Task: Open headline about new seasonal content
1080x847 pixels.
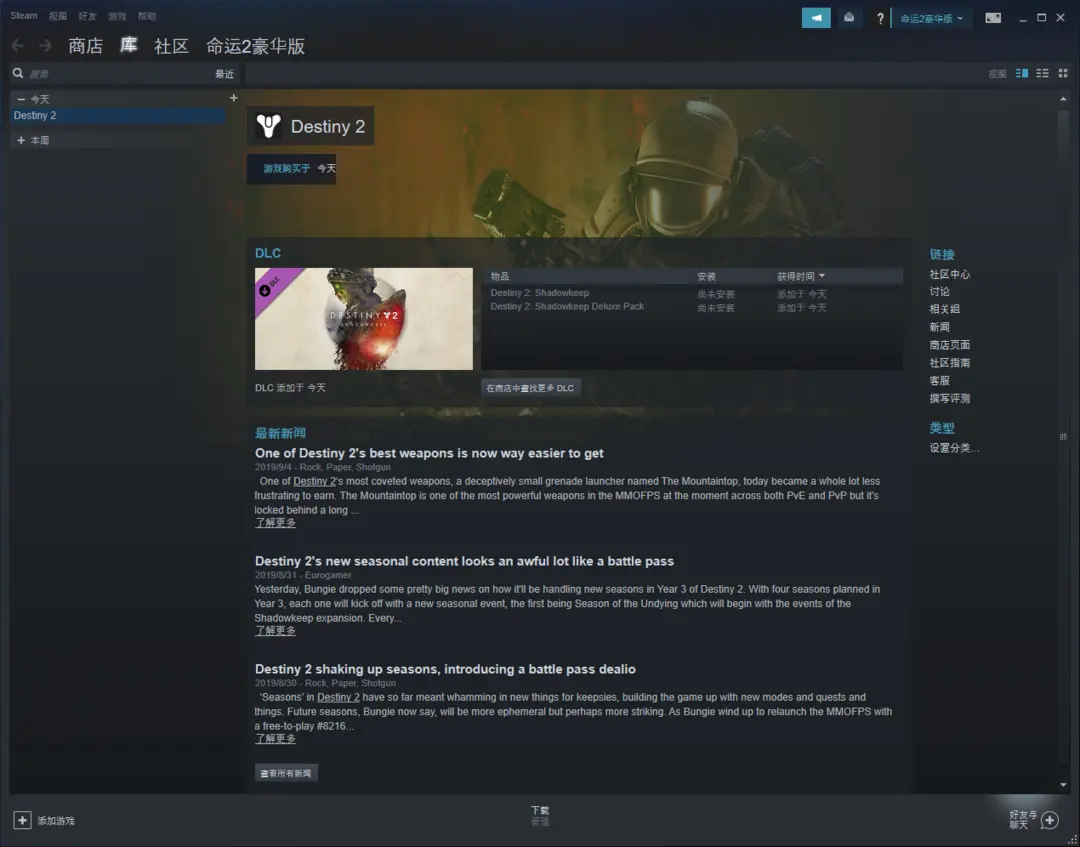Action: (x=464, y=561)
